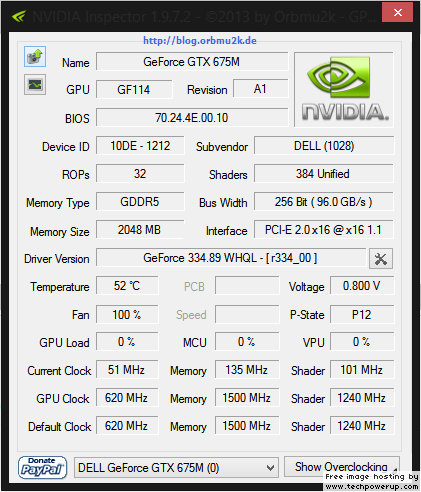The height and width of the screenshot is (492, 421).
Task: Select MCU load value 0 %
Action: click(247, 342)
